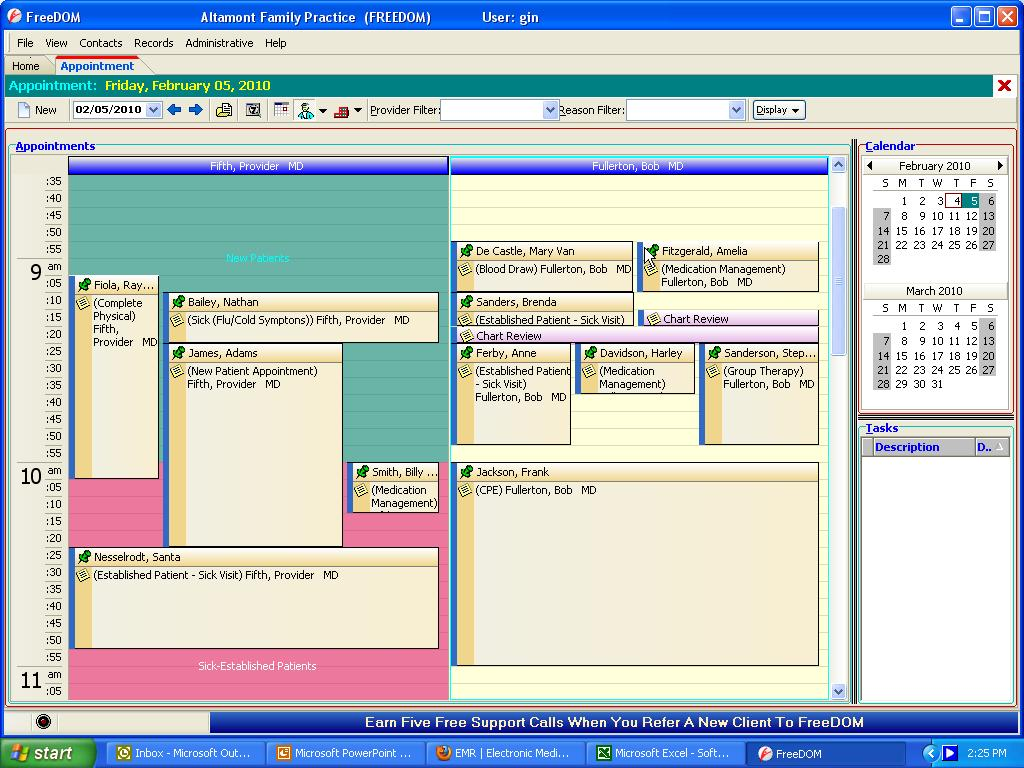The image size is (1024, 768).
Task: Click the notes icon on Jackson, Frank appointment
Action: 463,490
